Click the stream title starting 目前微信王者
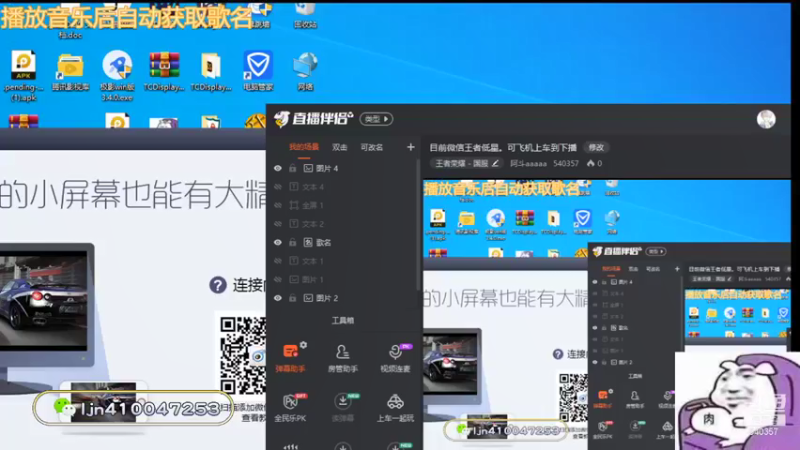The height and width of the screenshot is (450, 800). tap(503, 147)
